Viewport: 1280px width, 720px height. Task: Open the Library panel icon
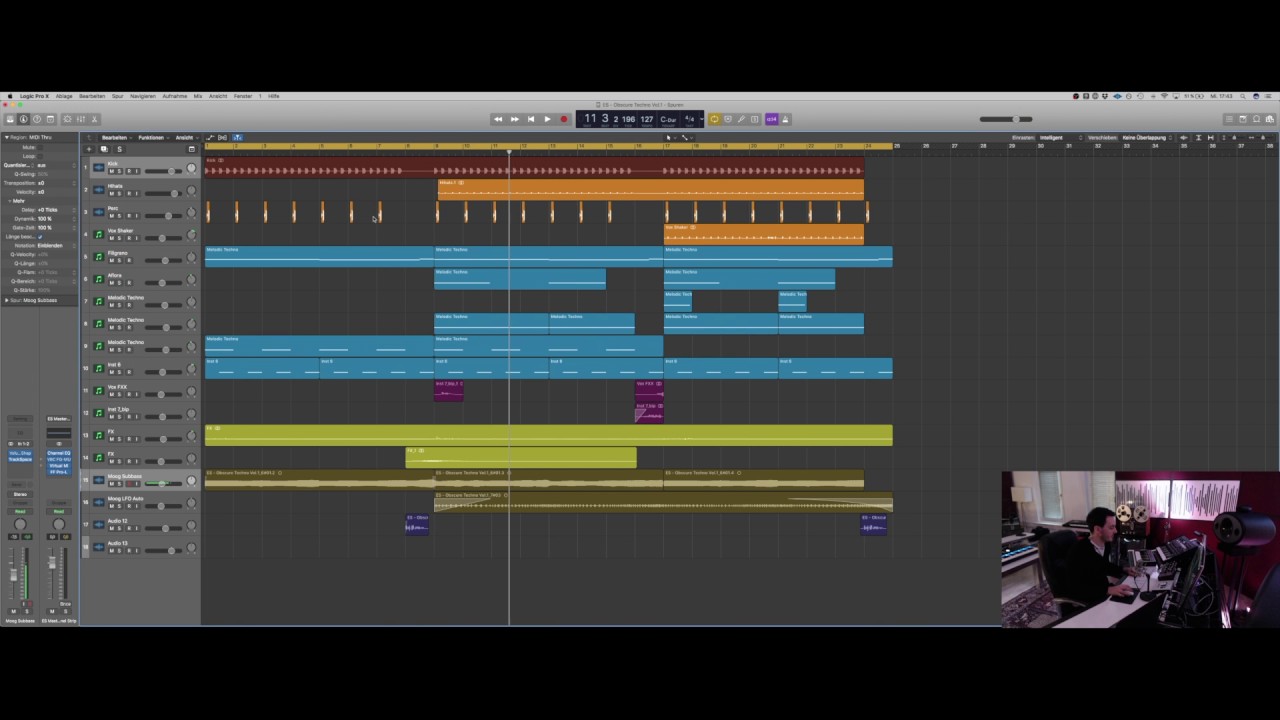point(10,119)
